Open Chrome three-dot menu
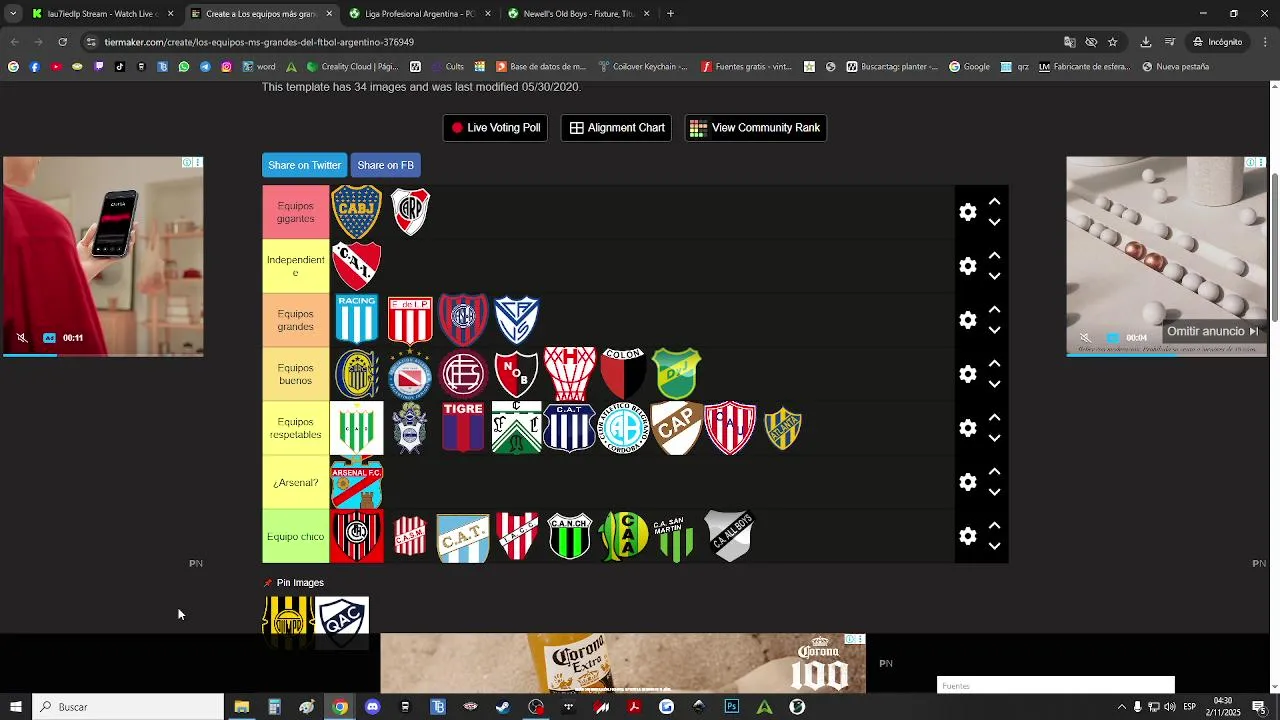1280x720 pixels. pos(1264,42)
